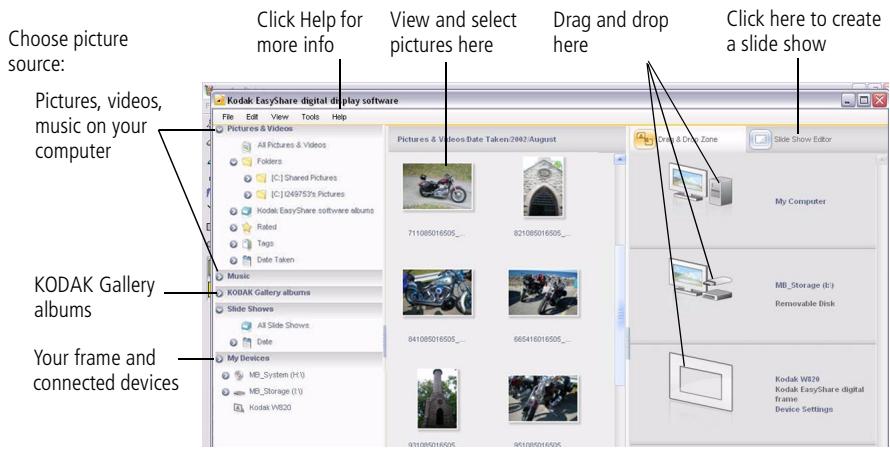This screenshot has width=890, height=449.
Task: Collapse the My Devices section
Action: (x=220, y=359)
